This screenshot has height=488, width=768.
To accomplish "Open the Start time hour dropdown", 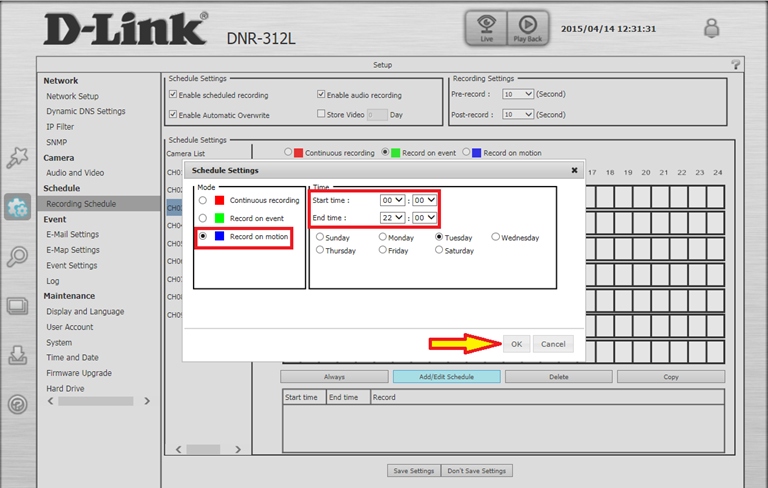I will pyautogui.click(x=392, y=199).
